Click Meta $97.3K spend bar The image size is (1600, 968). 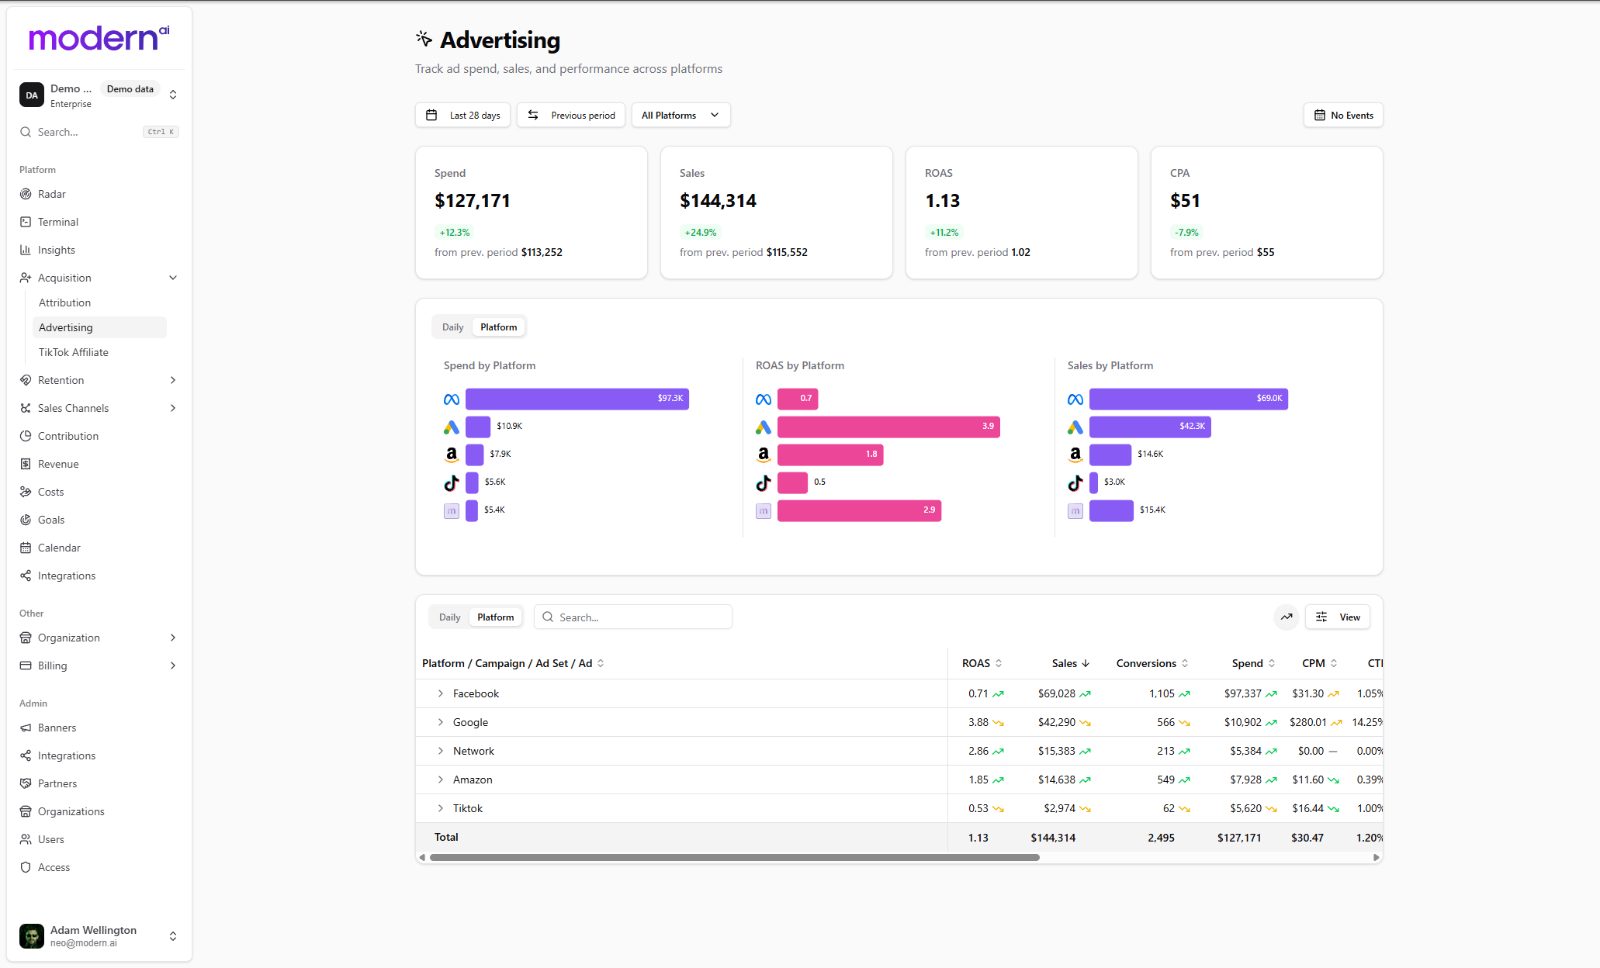pos(577,399)
